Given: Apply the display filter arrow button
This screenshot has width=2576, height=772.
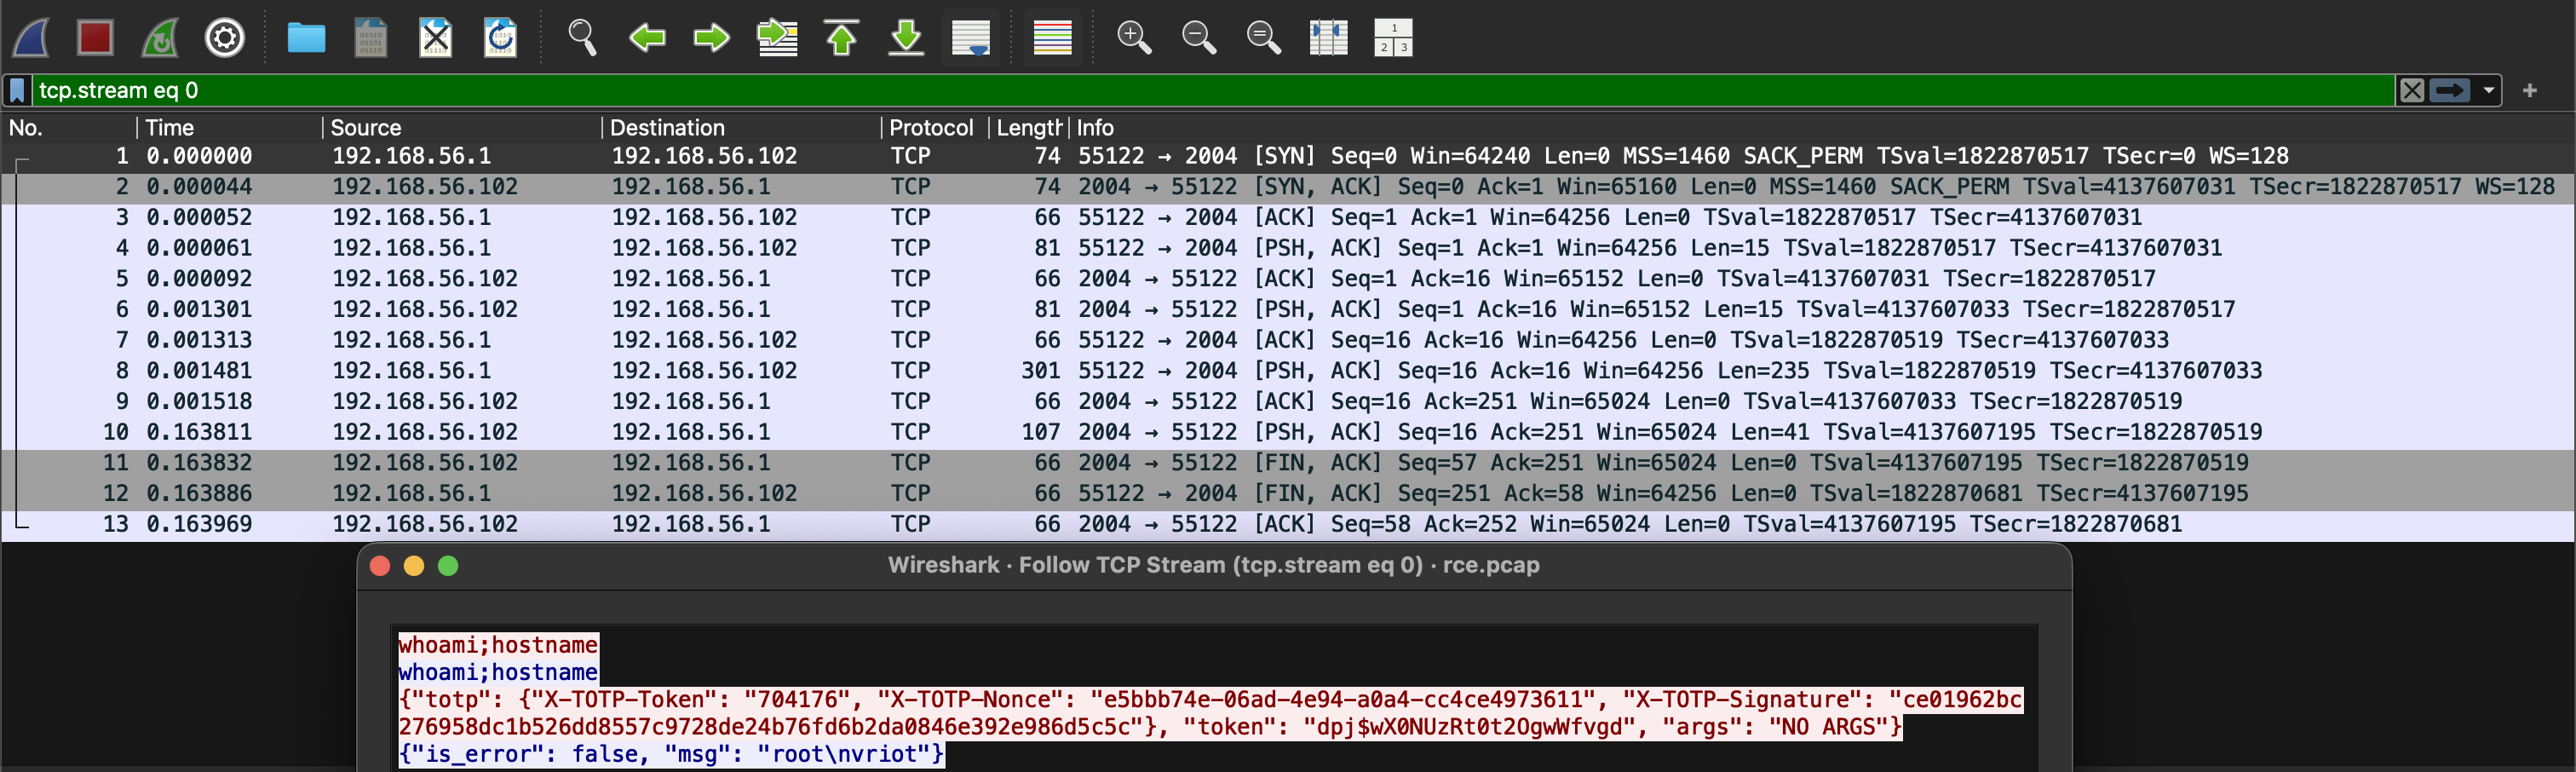Looking at the screenshot, I should coord(2450,90).
